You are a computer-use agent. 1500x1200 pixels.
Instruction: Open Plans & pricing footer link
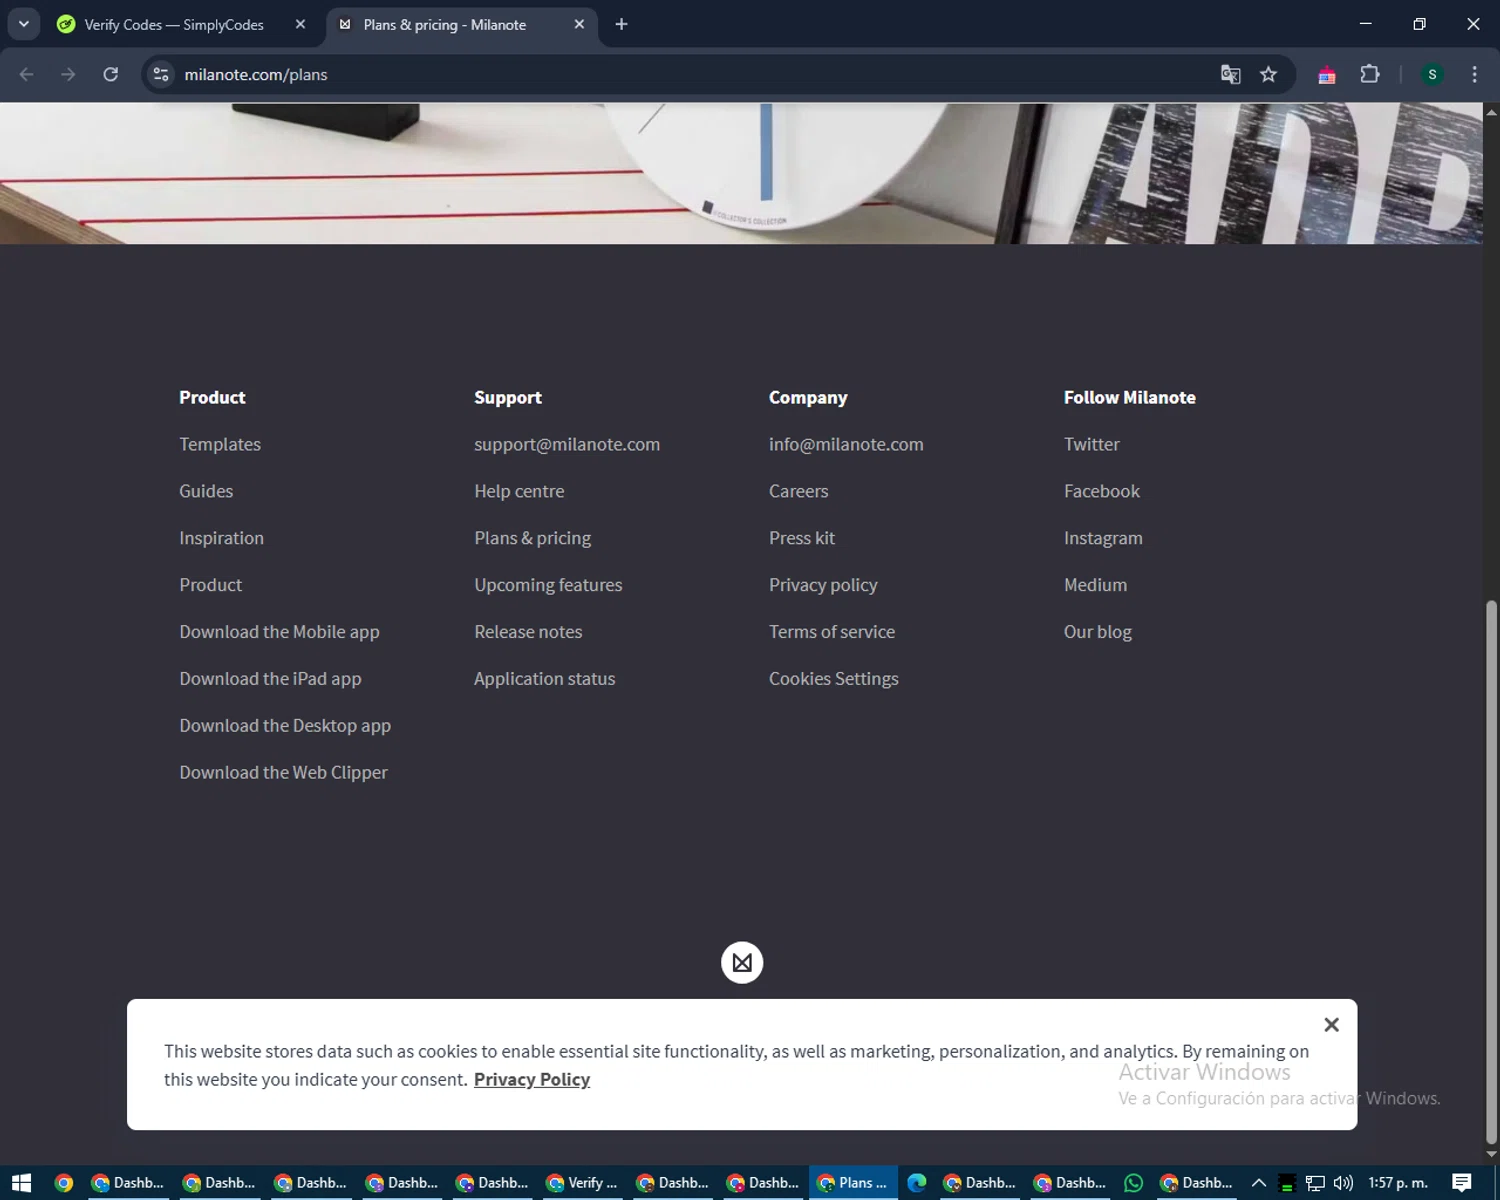click(533, 538)
